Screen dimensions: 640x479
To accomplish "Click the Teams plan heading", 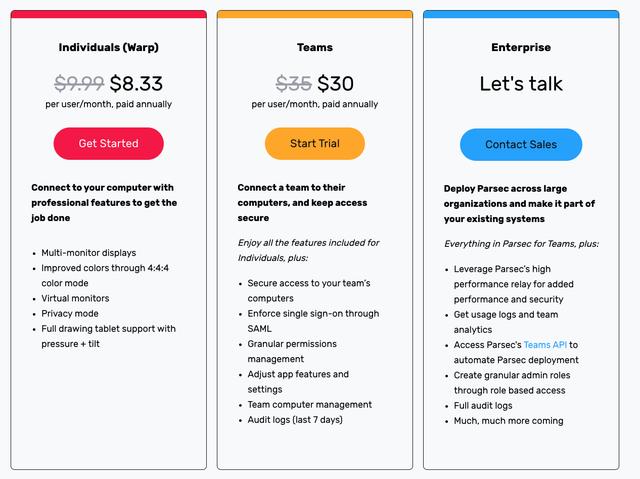I will 315,47.
